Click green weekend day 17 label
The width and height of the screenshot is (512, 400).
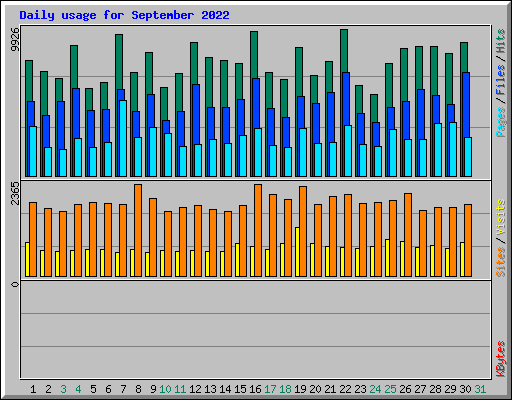coord(270,389)
